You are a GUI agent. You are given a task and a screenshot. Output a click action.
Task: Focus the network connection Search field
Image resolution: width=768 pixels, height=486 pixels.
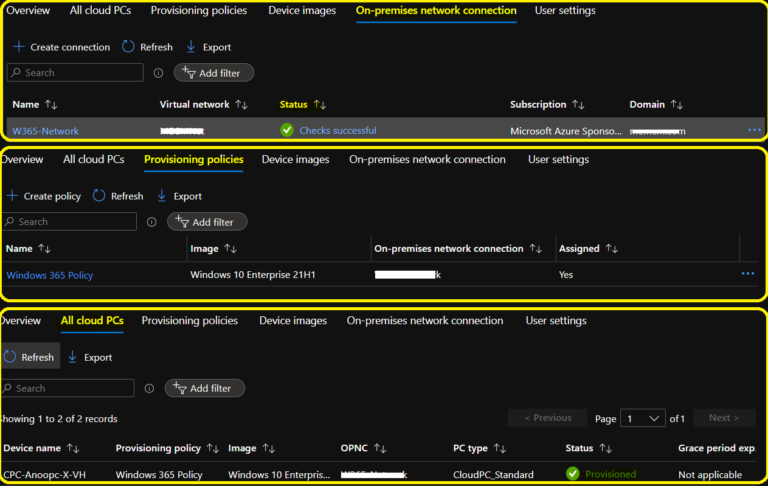75,73
